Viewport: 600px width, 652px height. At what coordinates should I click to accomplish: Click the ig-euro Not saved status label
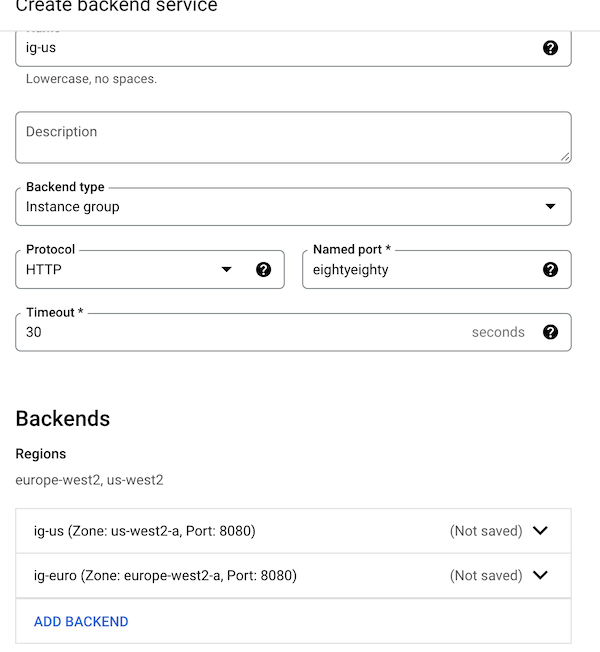tap(486, 575)
